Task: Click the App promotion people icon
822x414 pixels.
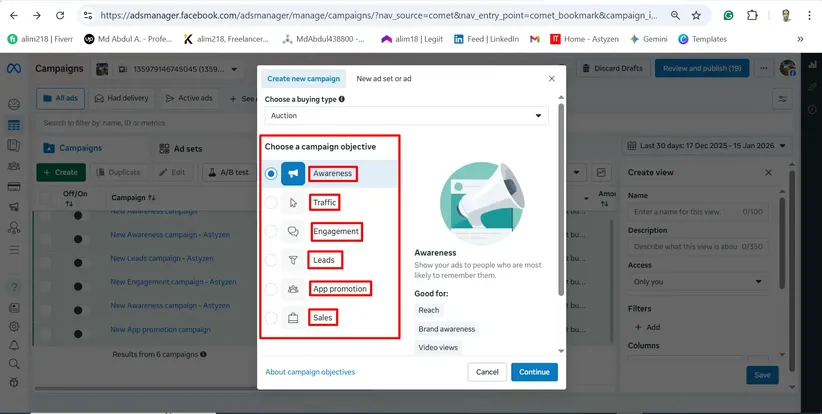Action: coord(293,289)
